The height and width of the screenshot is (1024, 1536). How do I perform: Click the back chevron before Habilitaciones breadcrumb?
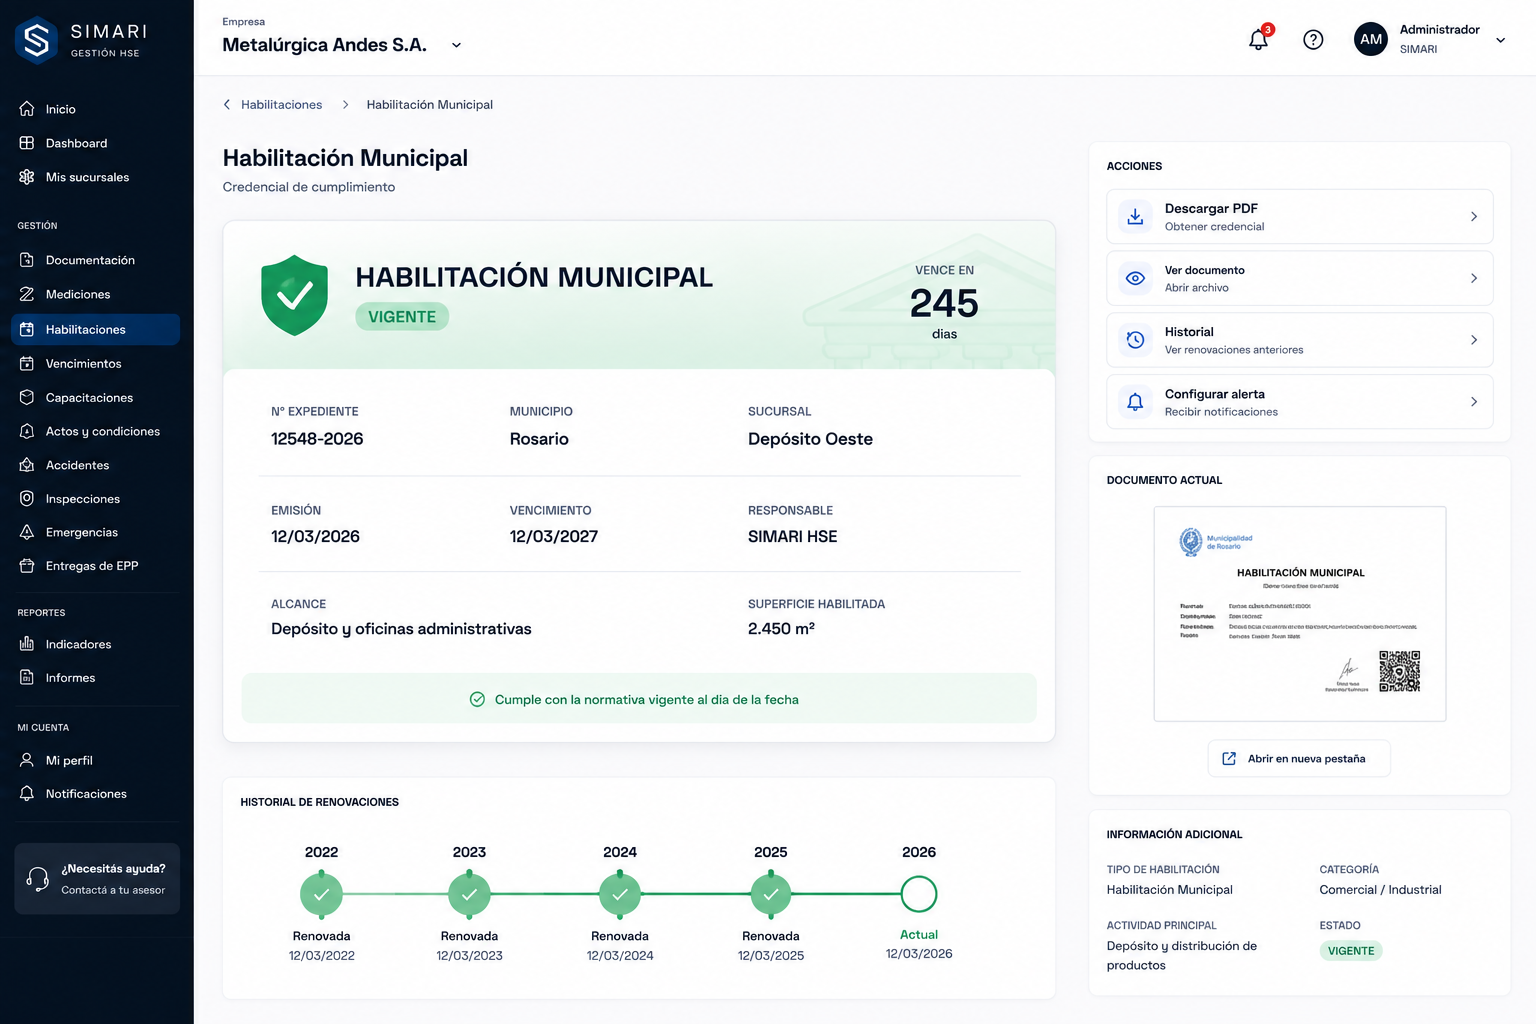[227, 104]
